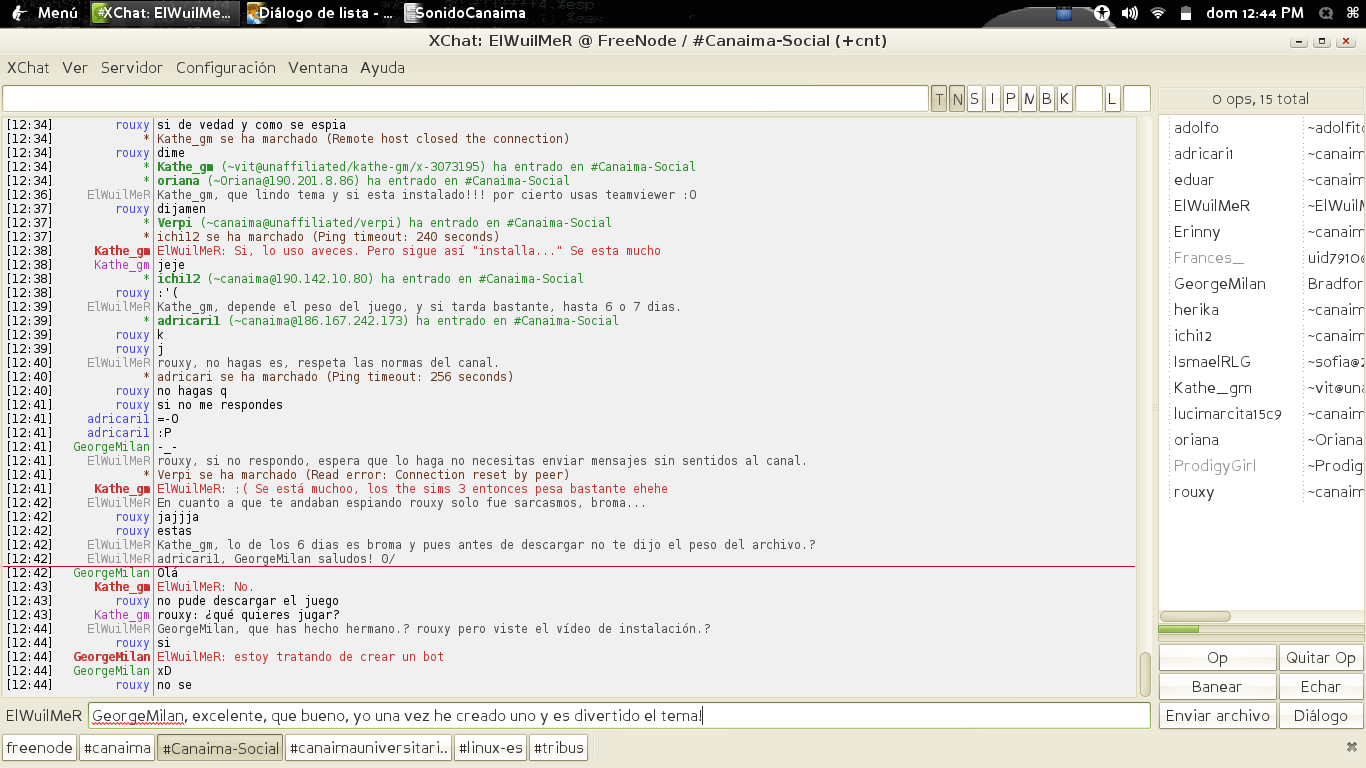The height and width of the screenshot is (768, 1366).
Task: Switch to the freenode tab
Action: pos(40,748)
